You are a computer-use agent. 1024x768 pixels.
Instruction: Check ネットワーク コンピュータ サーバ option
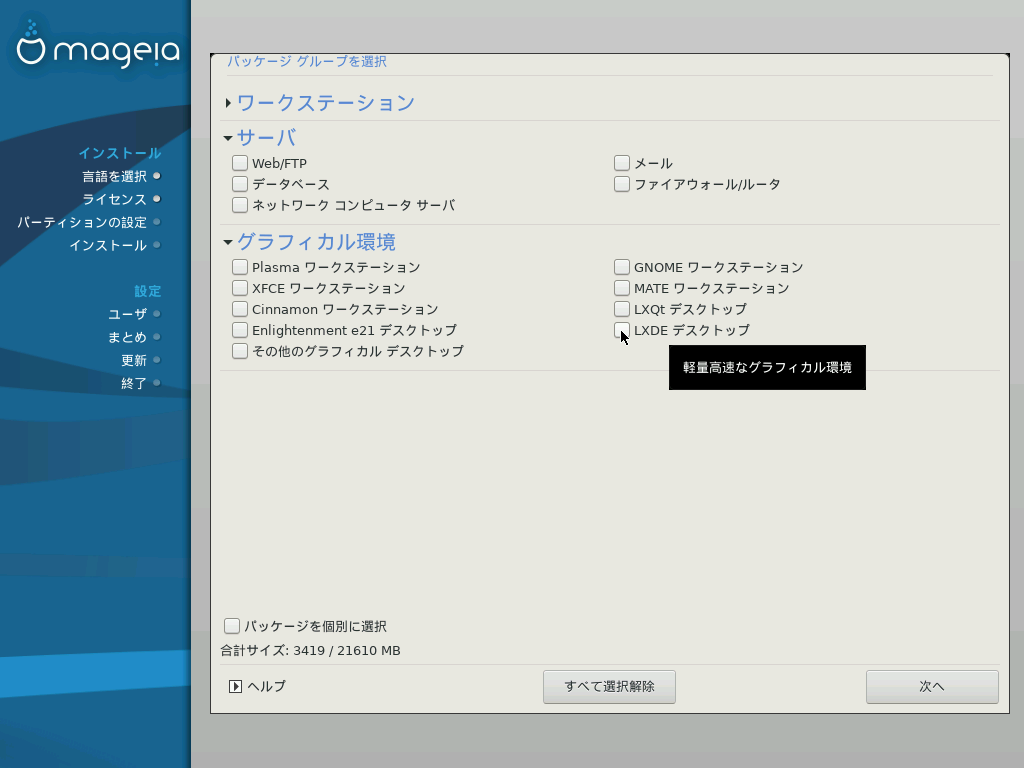(x=240, y=205)
